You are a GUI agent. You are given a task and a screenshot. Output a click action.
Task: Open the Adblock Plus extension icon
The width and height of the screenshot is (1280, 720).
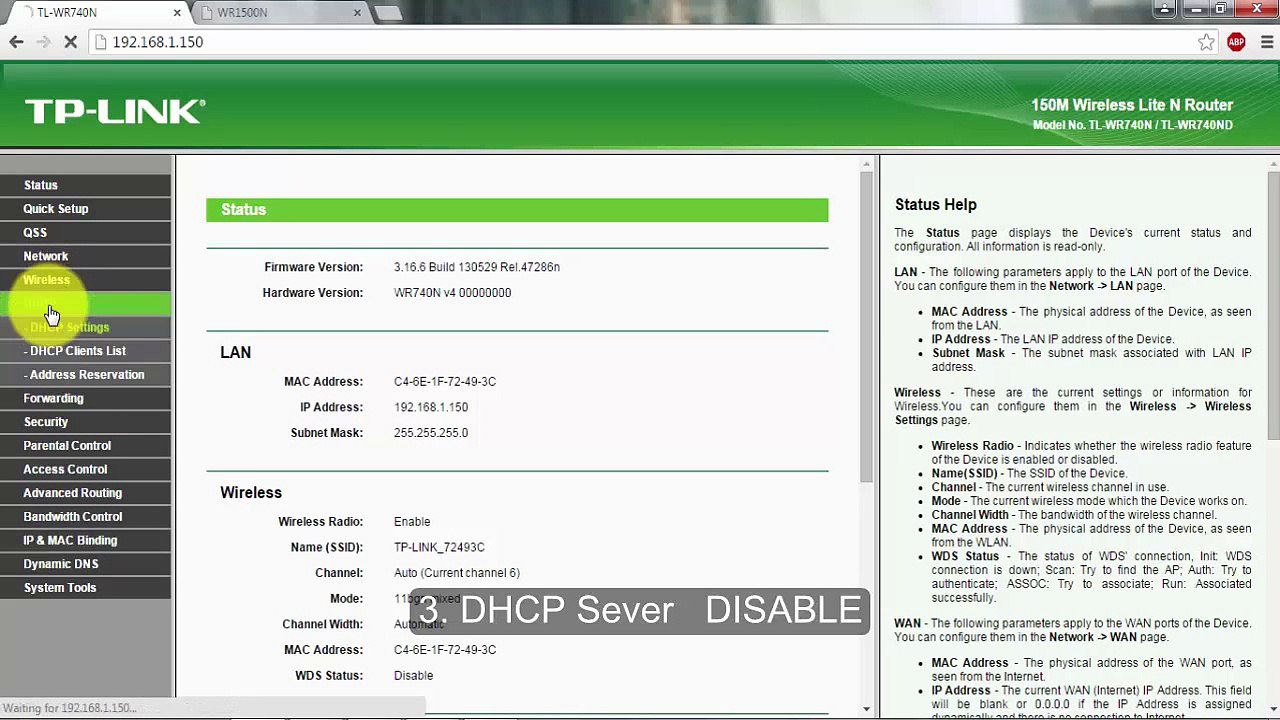click(1236, 42)
